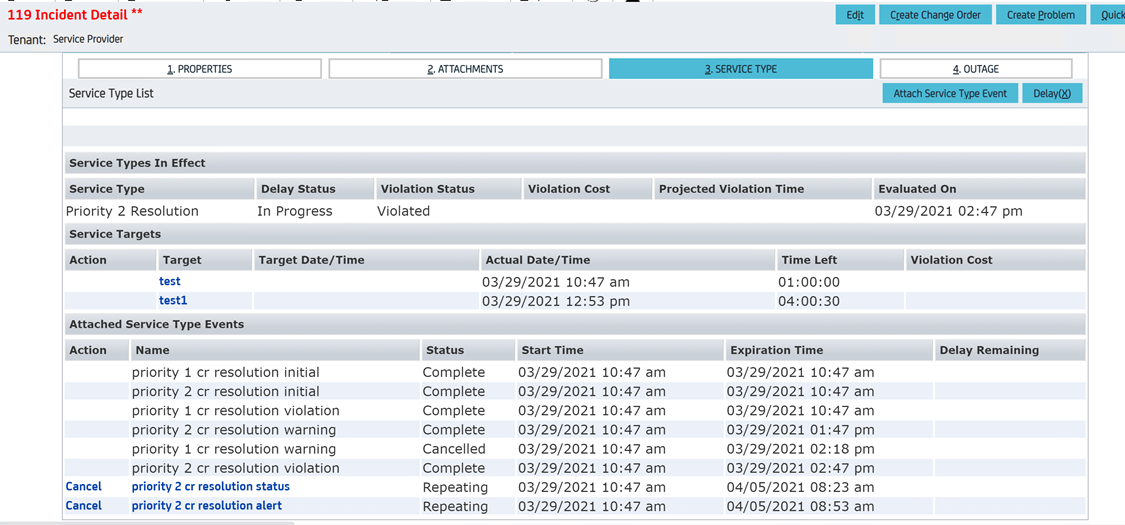Click the Edit button
Screen dimensions: 1125x525
[855, 15]
